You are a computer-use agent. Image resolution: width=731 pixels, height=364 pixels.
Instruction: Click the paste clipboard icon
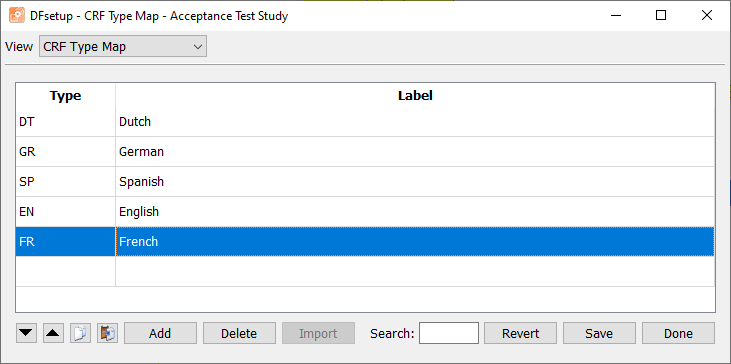[x=108, y=333]
